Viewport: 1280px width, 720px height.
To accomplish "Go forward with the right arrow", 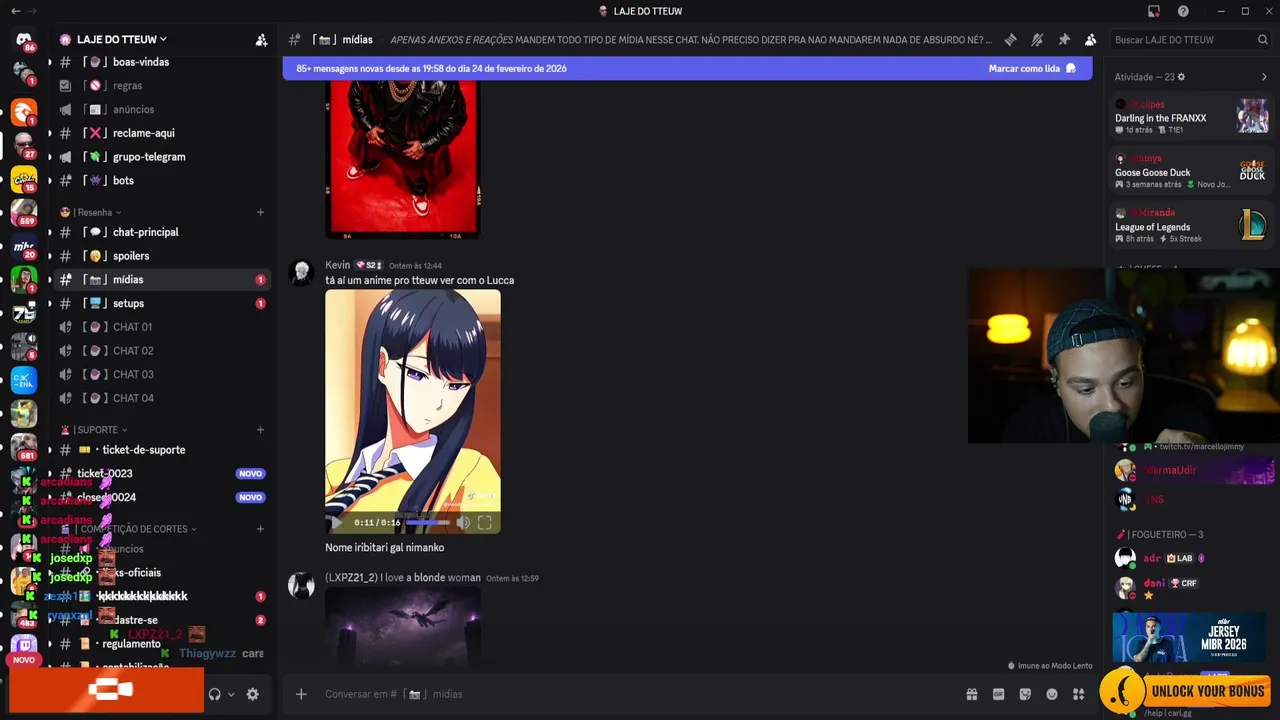I will [x=34, y=11].
